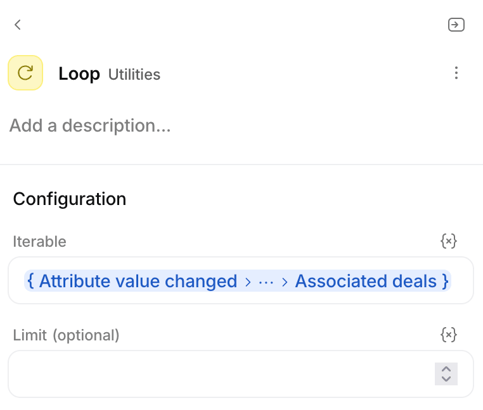This screenshot has height=410, width=483.
Task: Select the Associated deals variable segment
Action: (x=366, y=281)
